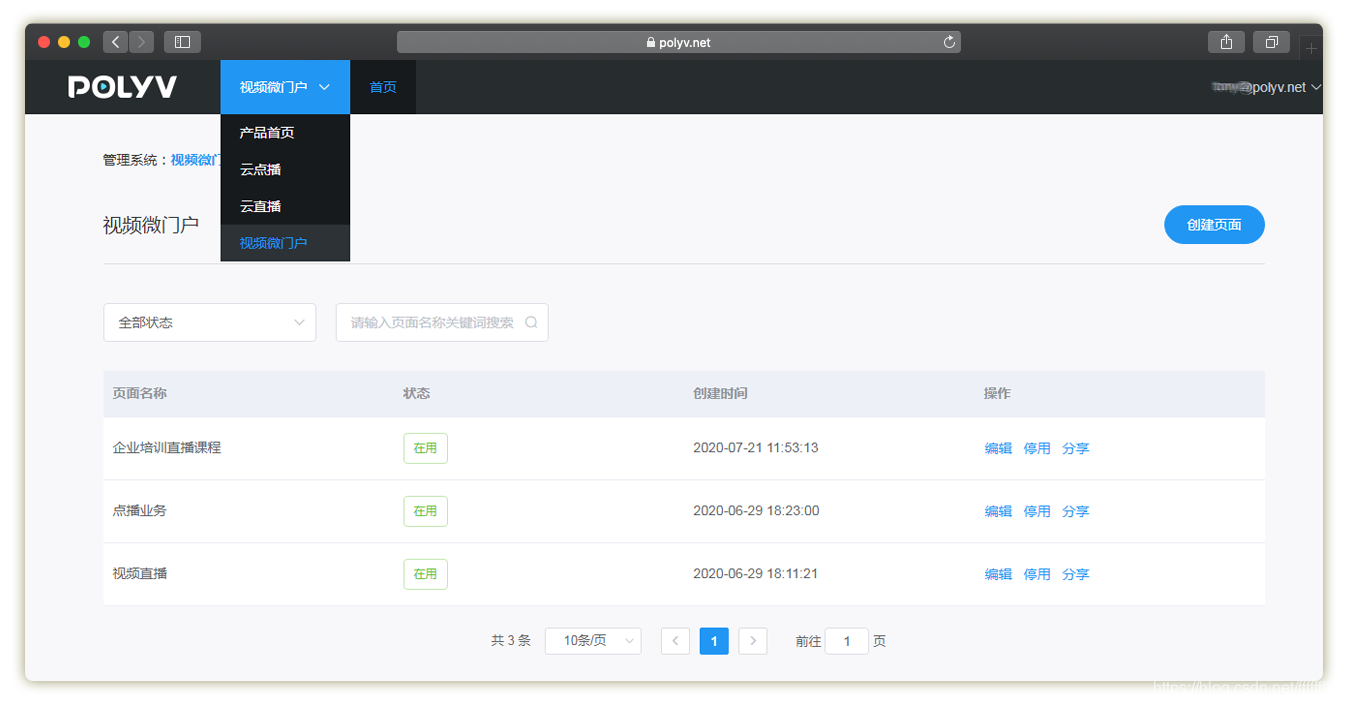Click the Safari back arrow button
Viewport: 1349px width, 707px height.
point(116,42)
